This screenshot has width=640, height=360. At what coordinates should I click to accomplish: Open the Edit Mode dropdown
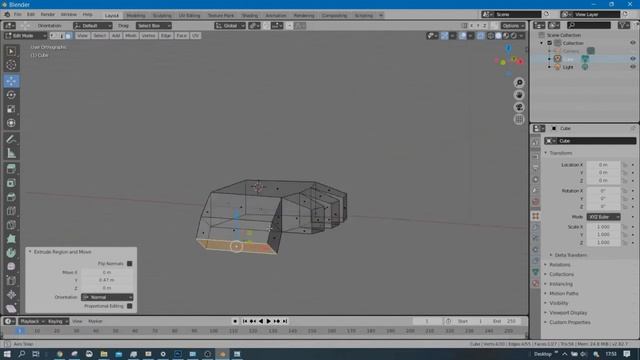[x=25, y=36]
